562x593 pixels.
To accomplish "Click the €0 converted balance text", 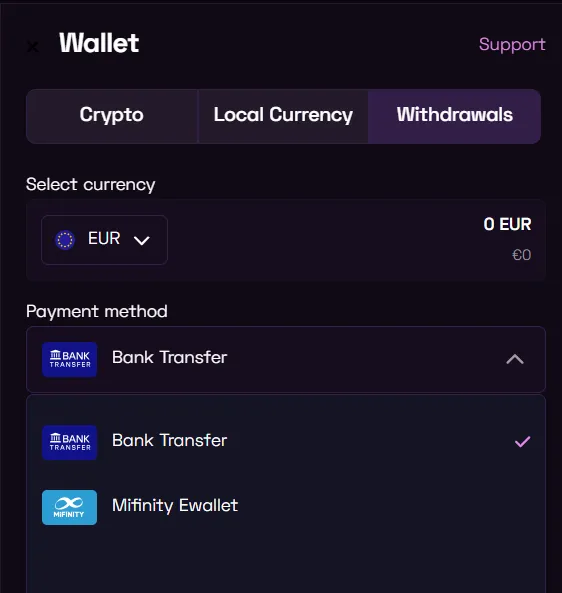I will pyautogui.click(x=522, y=255).
